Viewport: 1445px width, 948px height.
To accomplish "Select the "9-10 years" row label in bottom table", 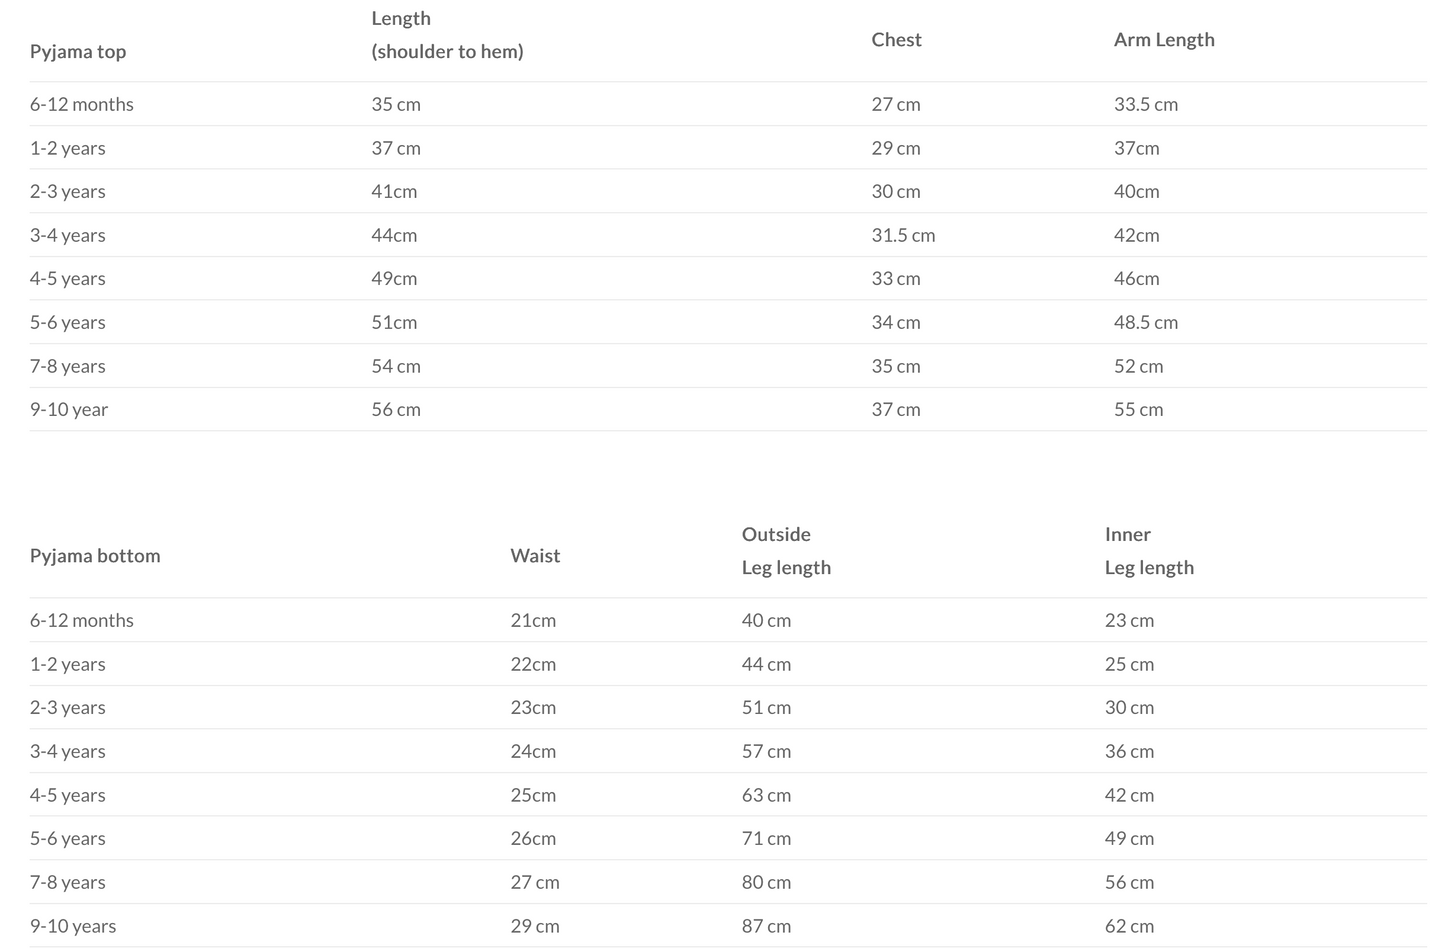I will coord(73,926).
